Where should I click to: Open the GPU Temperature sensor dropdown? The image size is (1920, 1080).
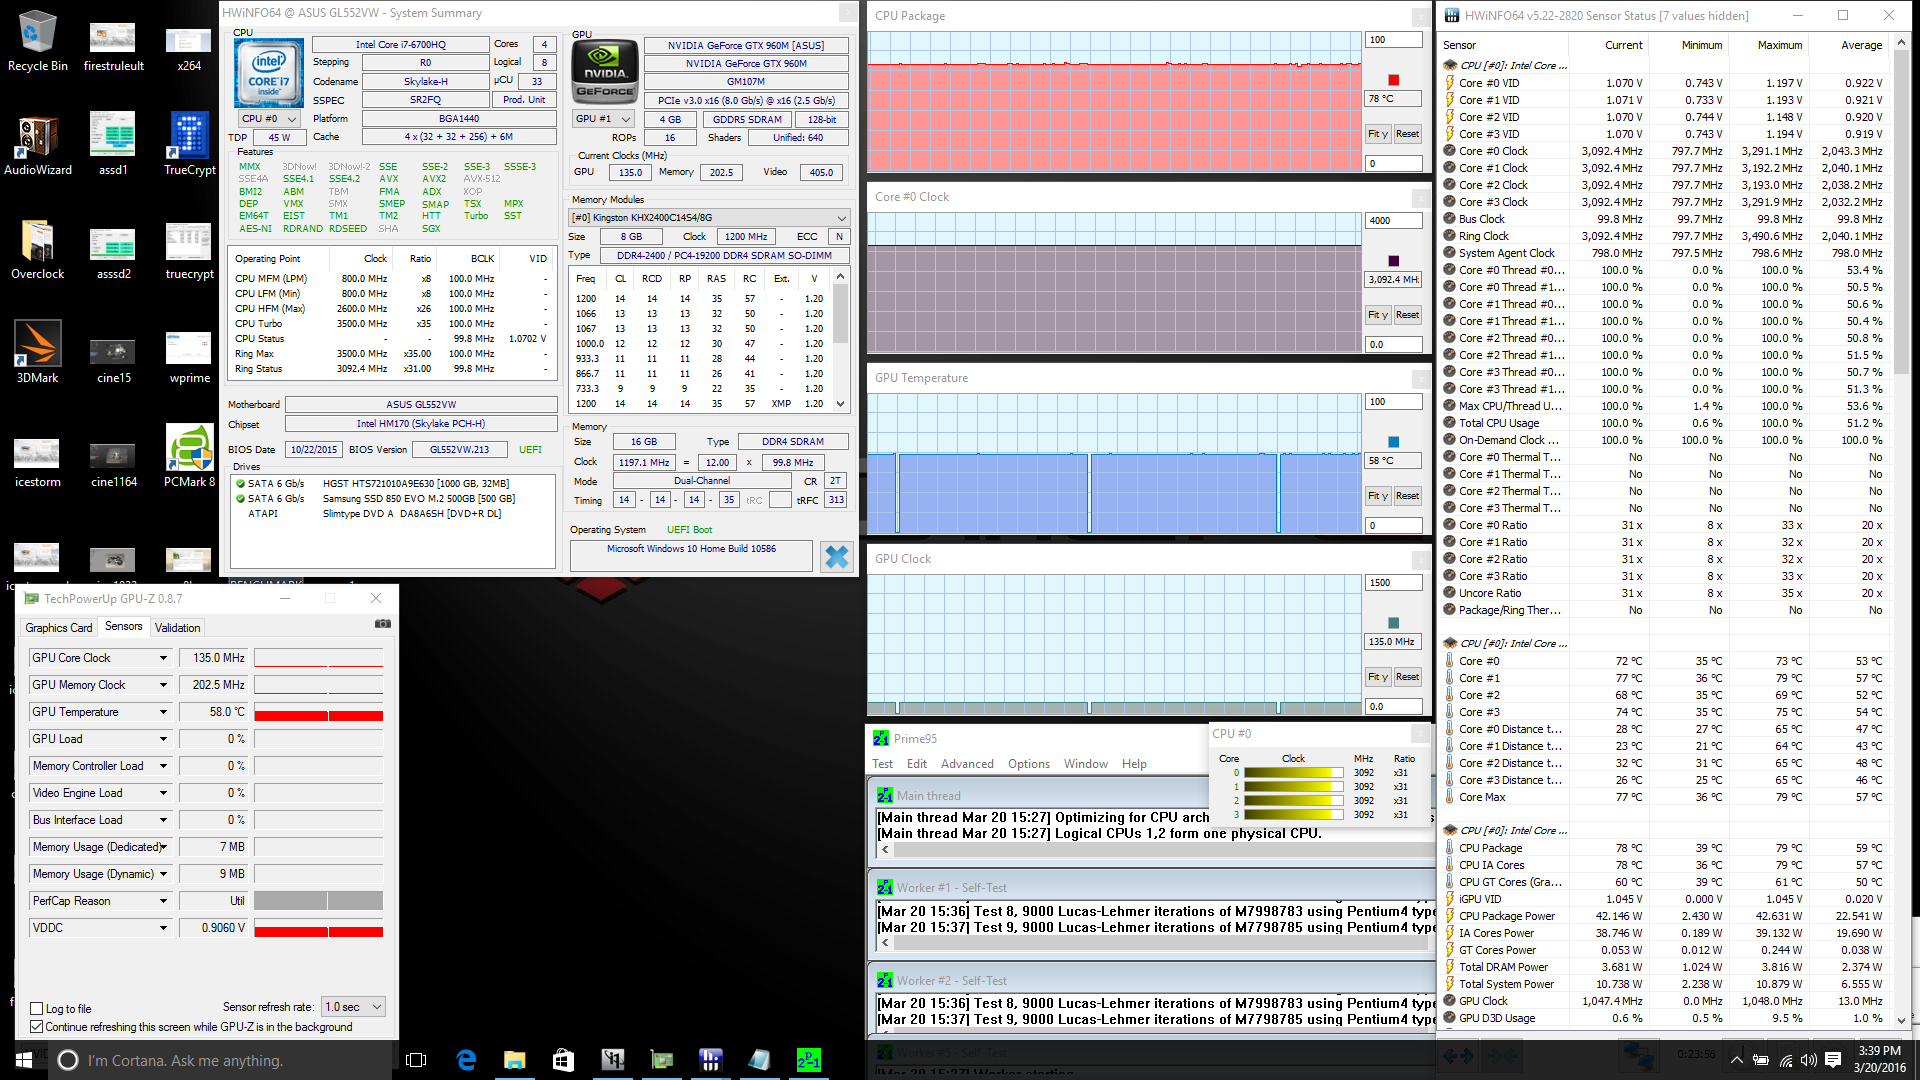(163, 712)
